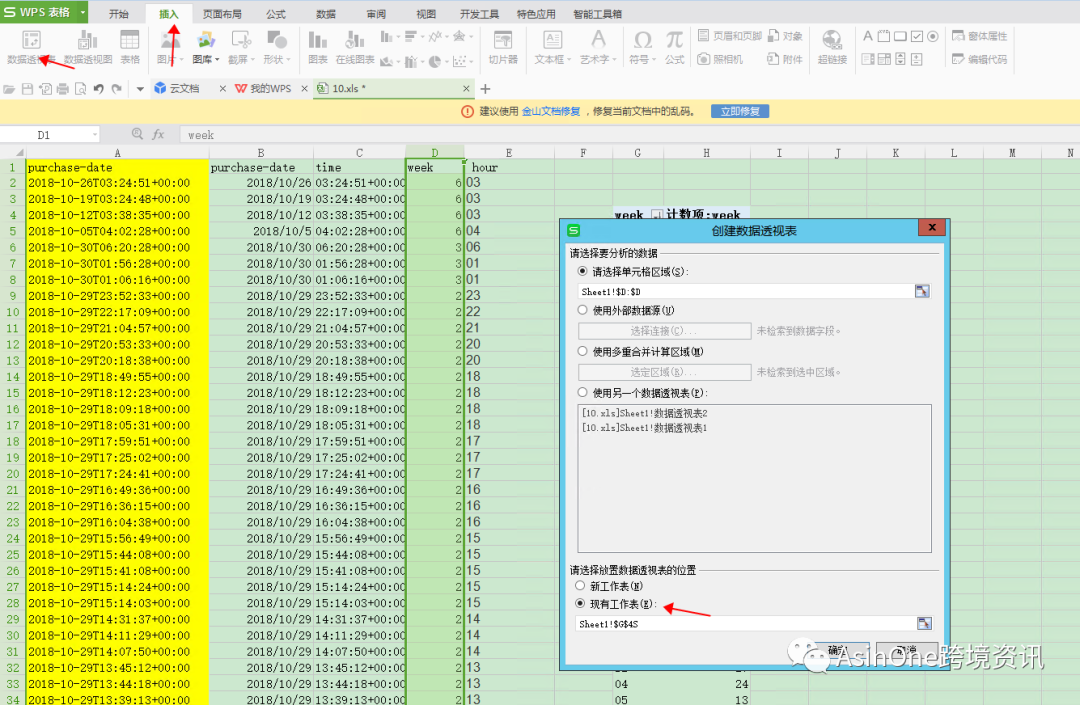Open 窗体属性 form properties

tap(979, 36)
